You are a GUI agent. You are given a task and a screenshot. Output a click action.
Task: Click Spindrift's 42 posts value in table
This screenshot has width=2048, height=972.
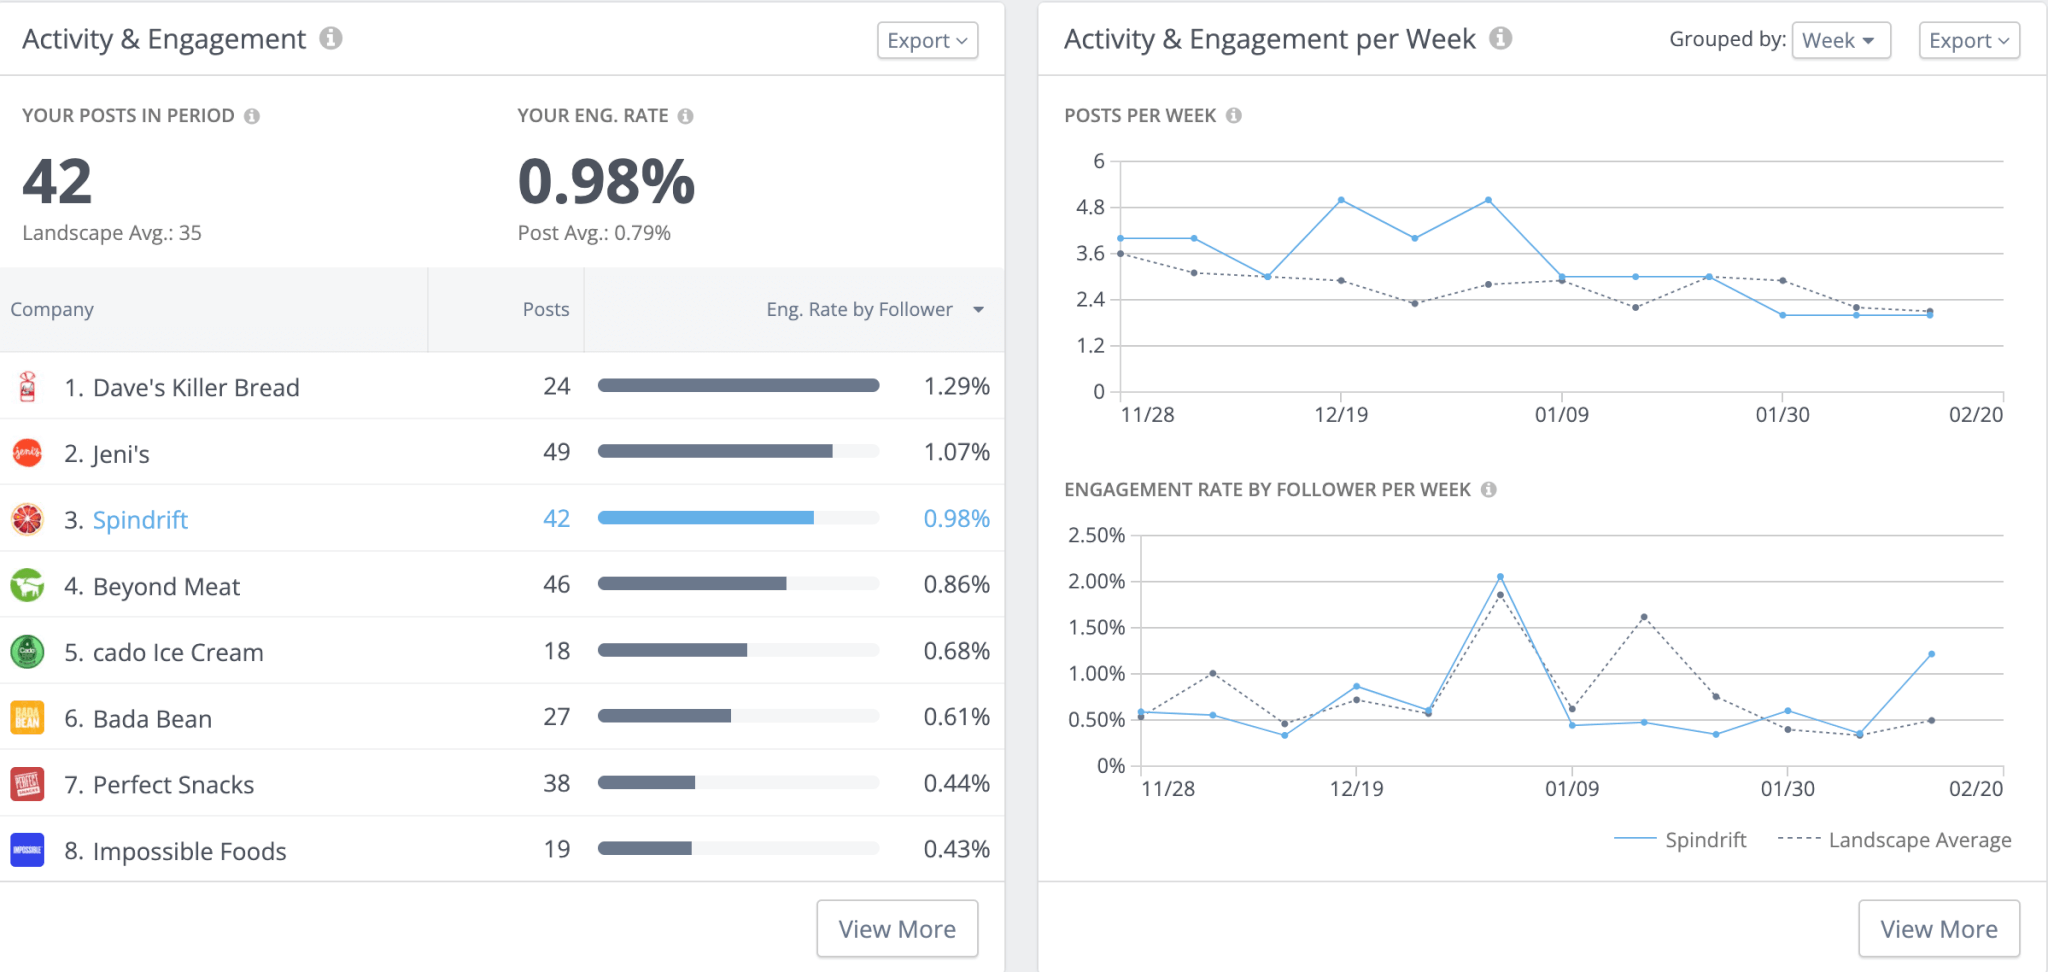[556, 518]
